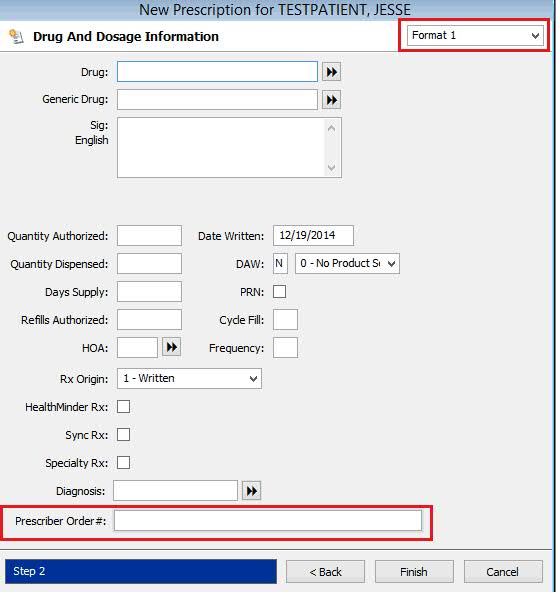This screenshot has height=592, width=556.
Task: Click the Drug And Dosage prescription icon
Action: [16, 37]
